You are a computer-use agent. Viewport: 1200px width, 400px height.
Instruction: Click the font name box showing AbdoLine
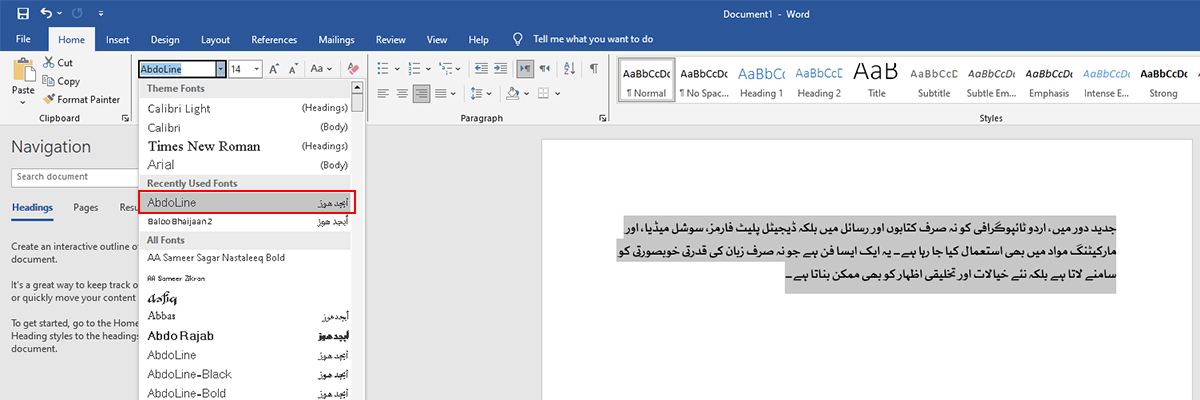(176, 69)
